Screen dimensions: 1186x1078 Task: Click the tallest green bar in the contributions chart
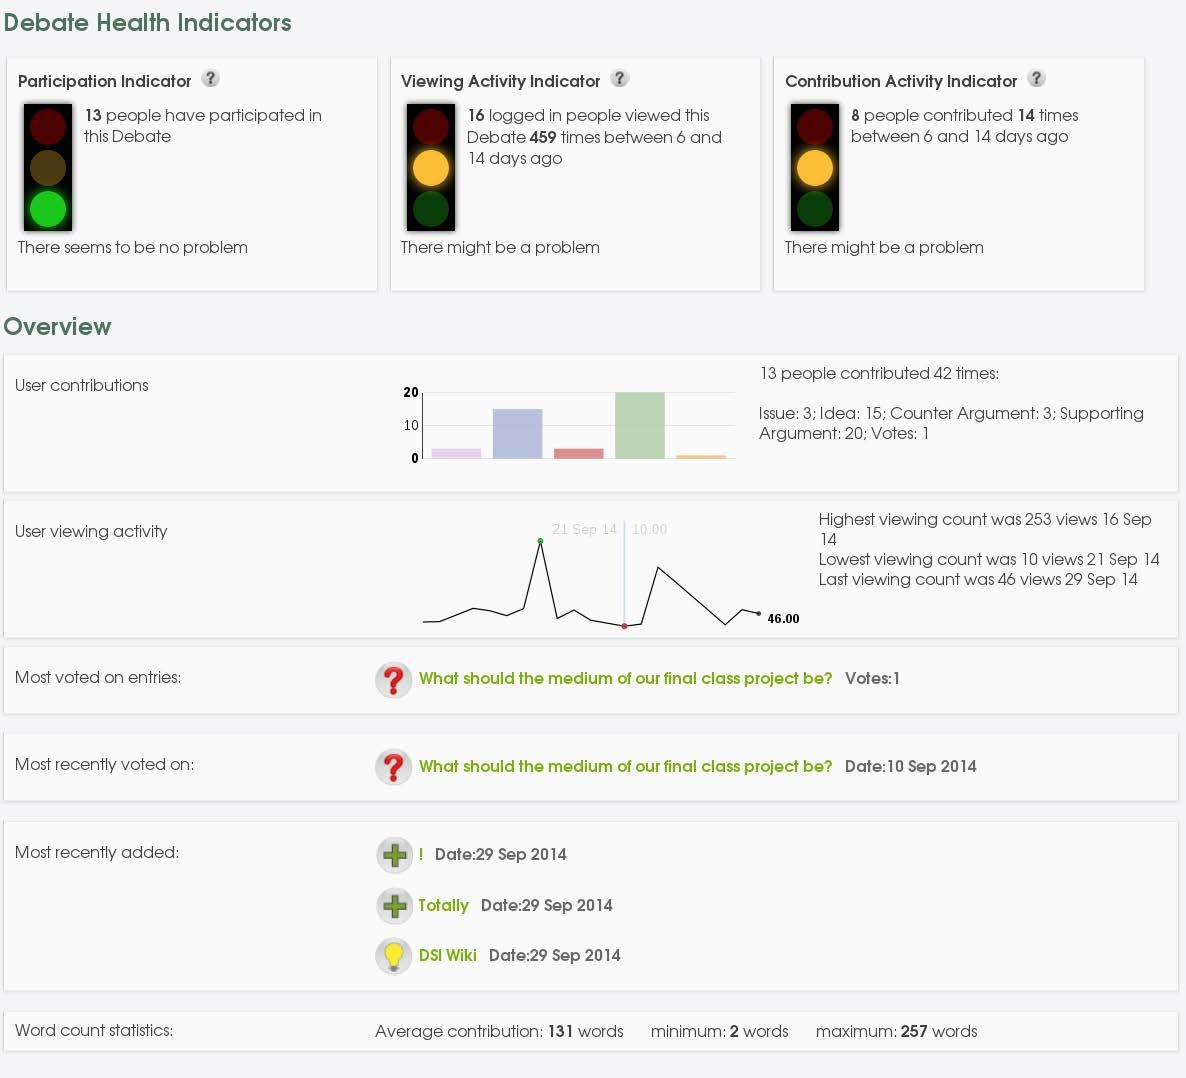640,425
